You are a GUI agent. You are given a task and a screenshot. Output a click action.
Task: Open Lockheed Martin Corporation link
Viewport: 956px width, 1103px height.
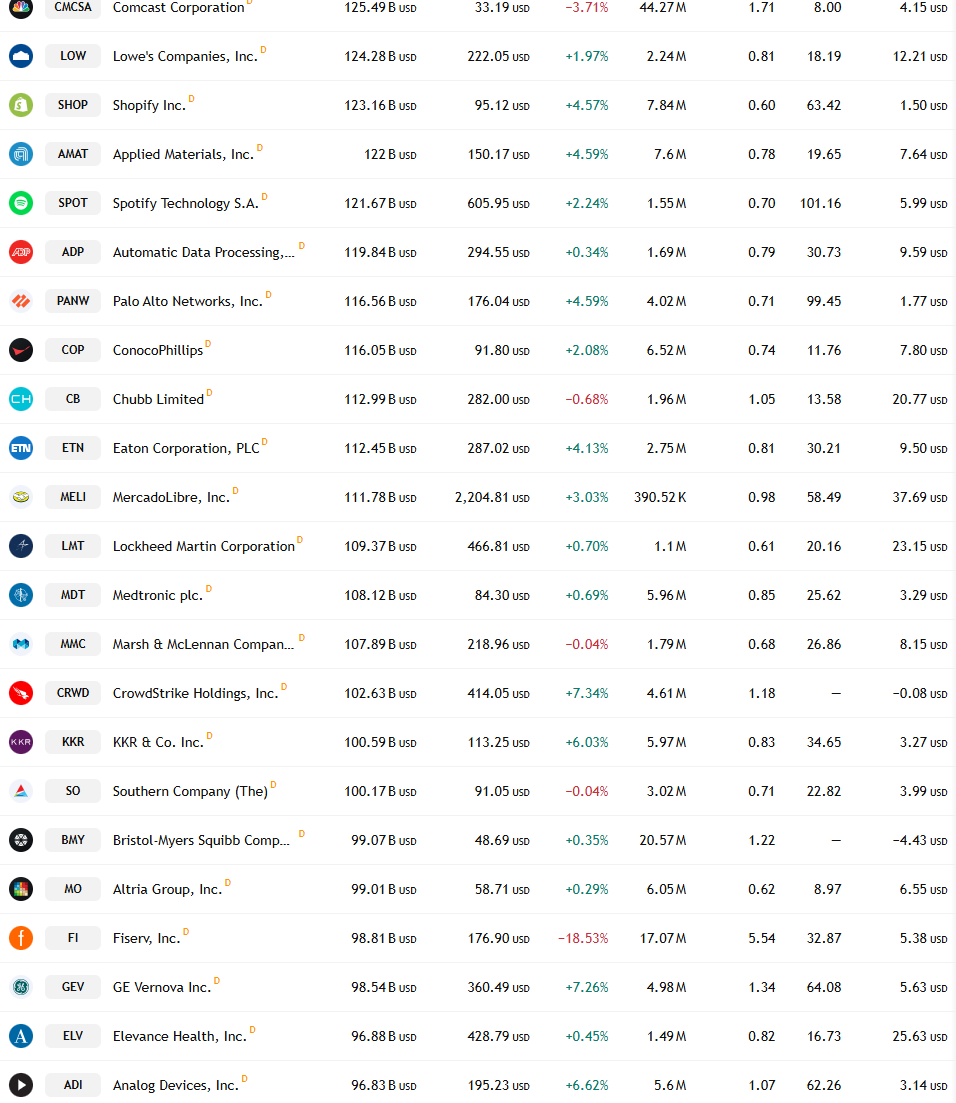203,546
